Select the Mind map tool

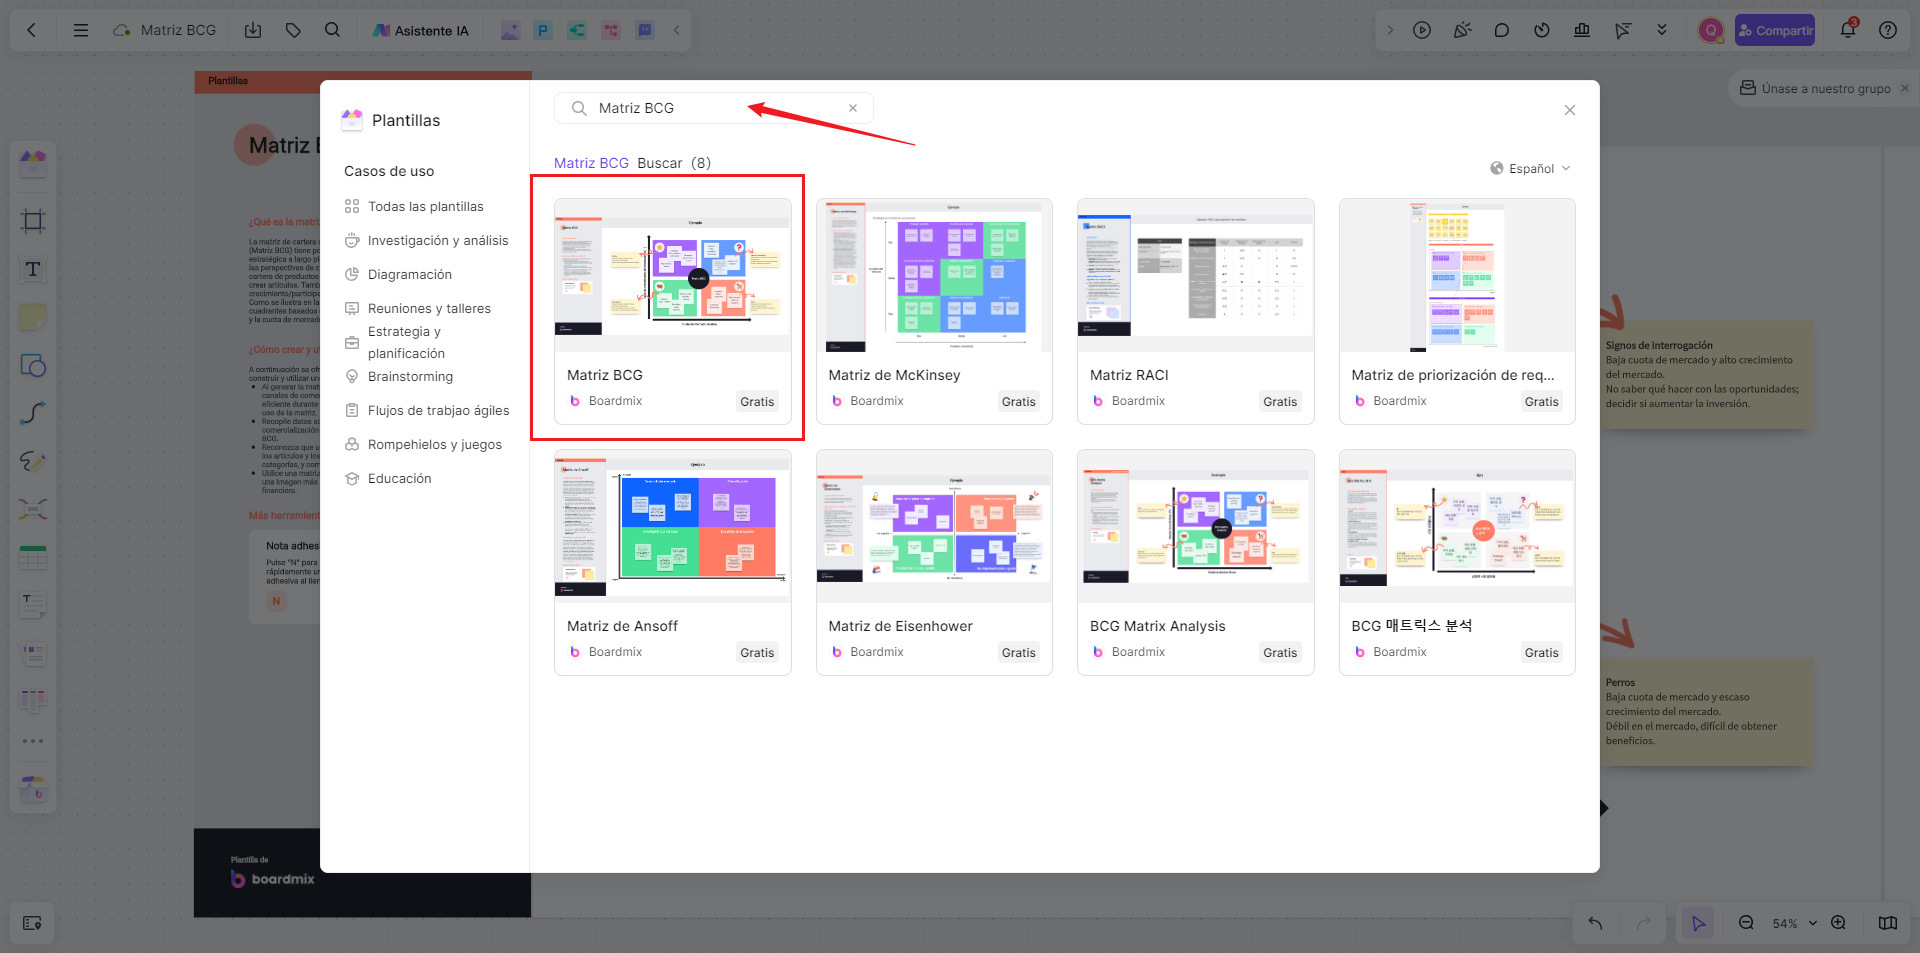(x=33, y=509)
